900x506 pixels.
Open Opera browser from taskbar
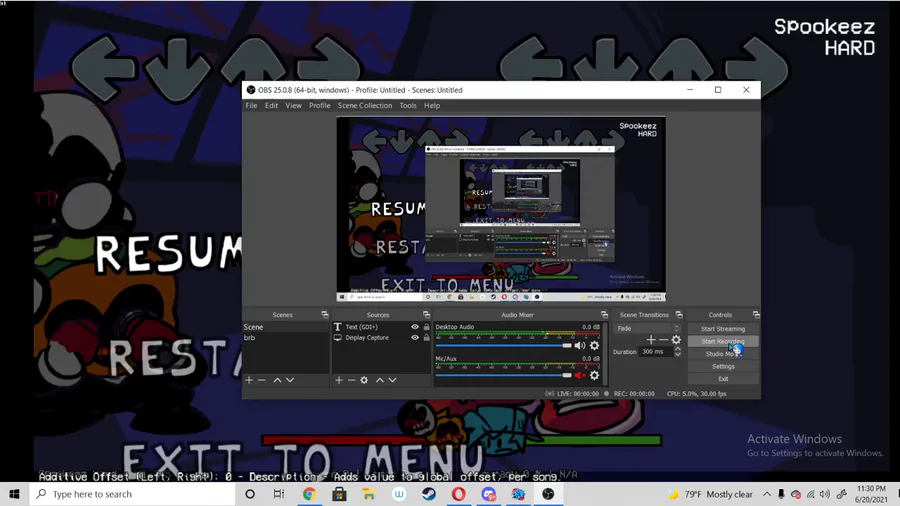point(459,494)
